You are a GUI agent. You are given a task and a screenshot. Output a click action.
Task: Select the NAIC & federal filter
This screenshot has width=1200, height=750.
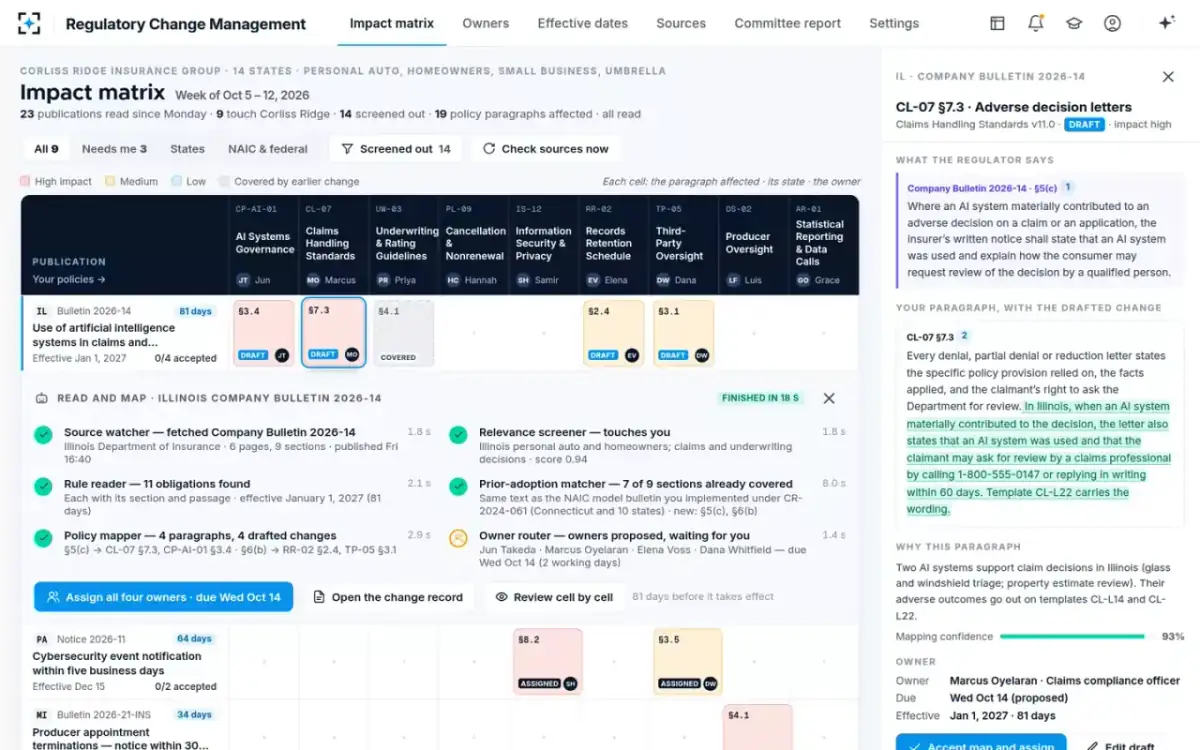coord(268,149)
